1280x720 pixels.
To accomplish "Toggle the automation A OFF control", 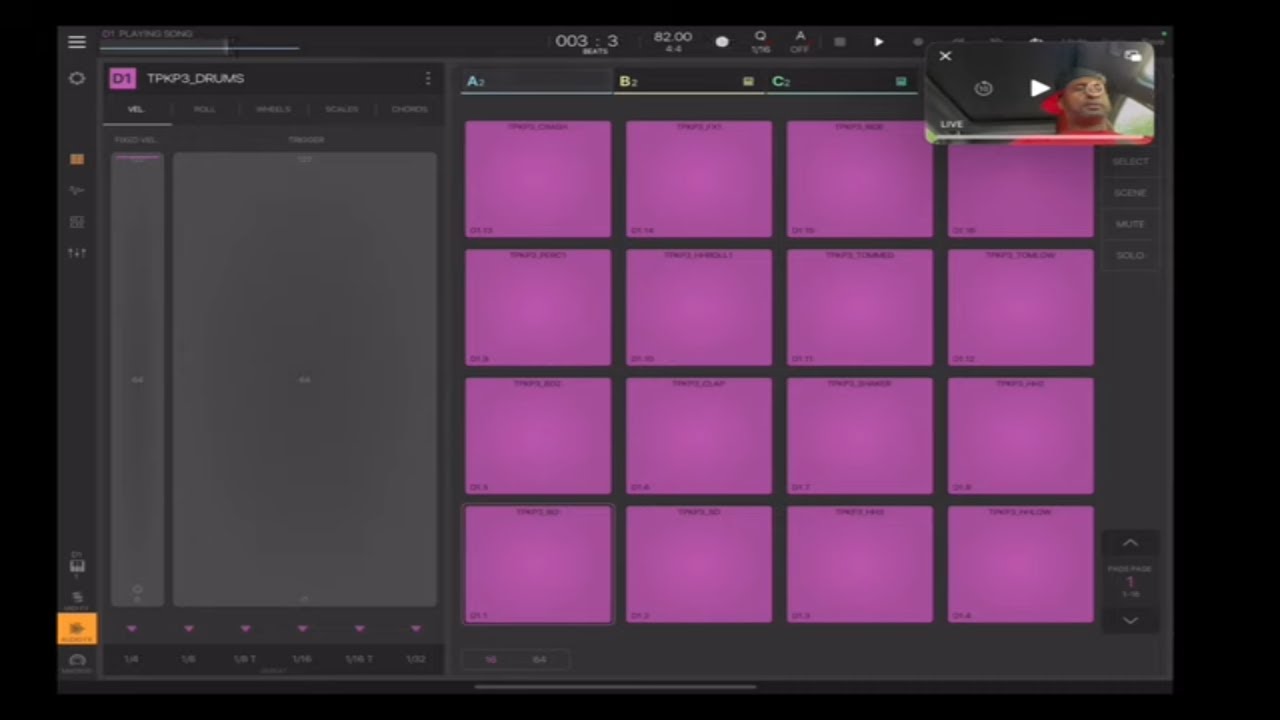I will click(x=800, y=41).
